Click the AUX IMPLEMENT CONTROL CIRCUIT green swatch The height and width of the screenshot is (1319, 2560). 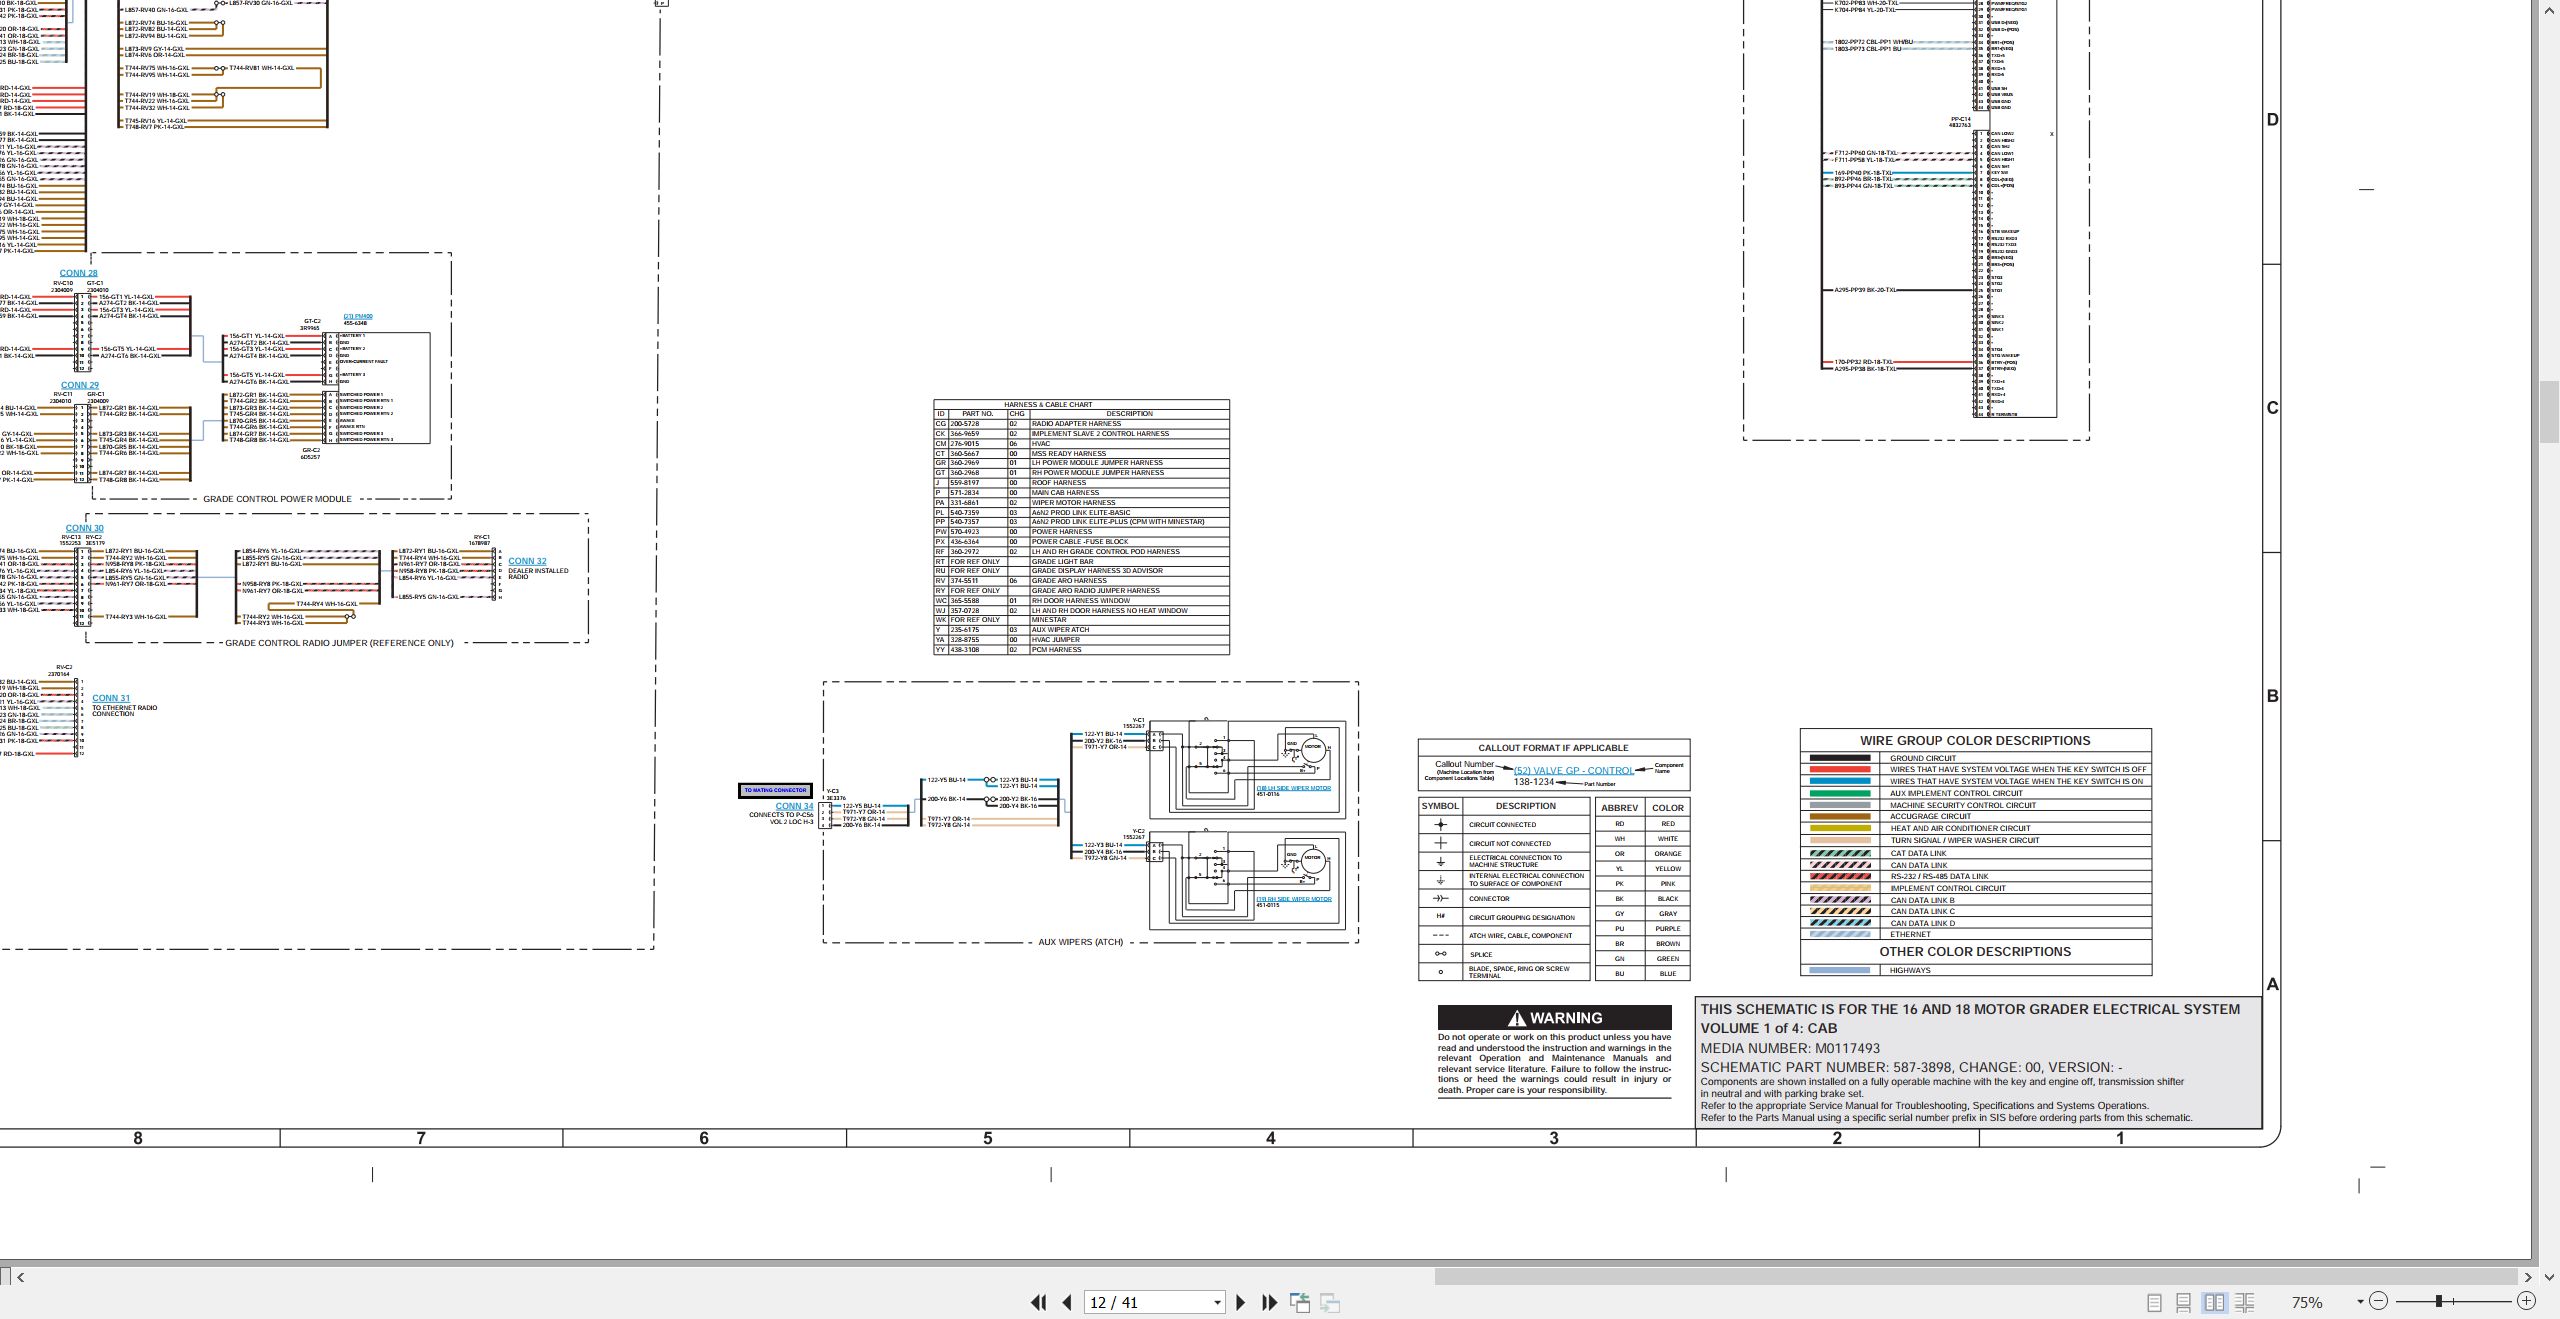coord(1839,793)
